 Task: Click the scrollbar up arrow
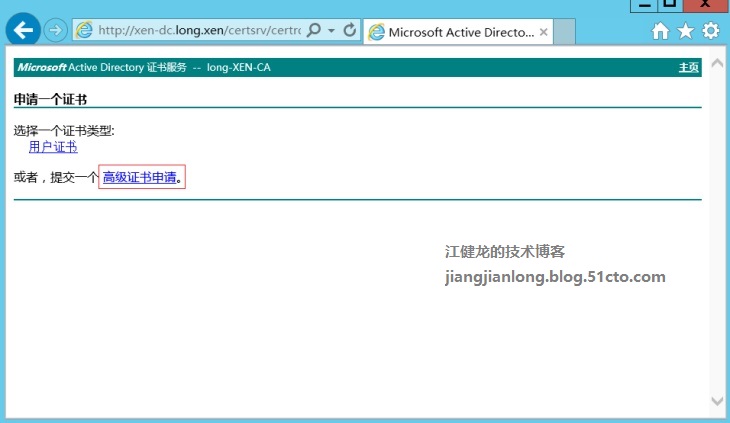tap(717, 63)
